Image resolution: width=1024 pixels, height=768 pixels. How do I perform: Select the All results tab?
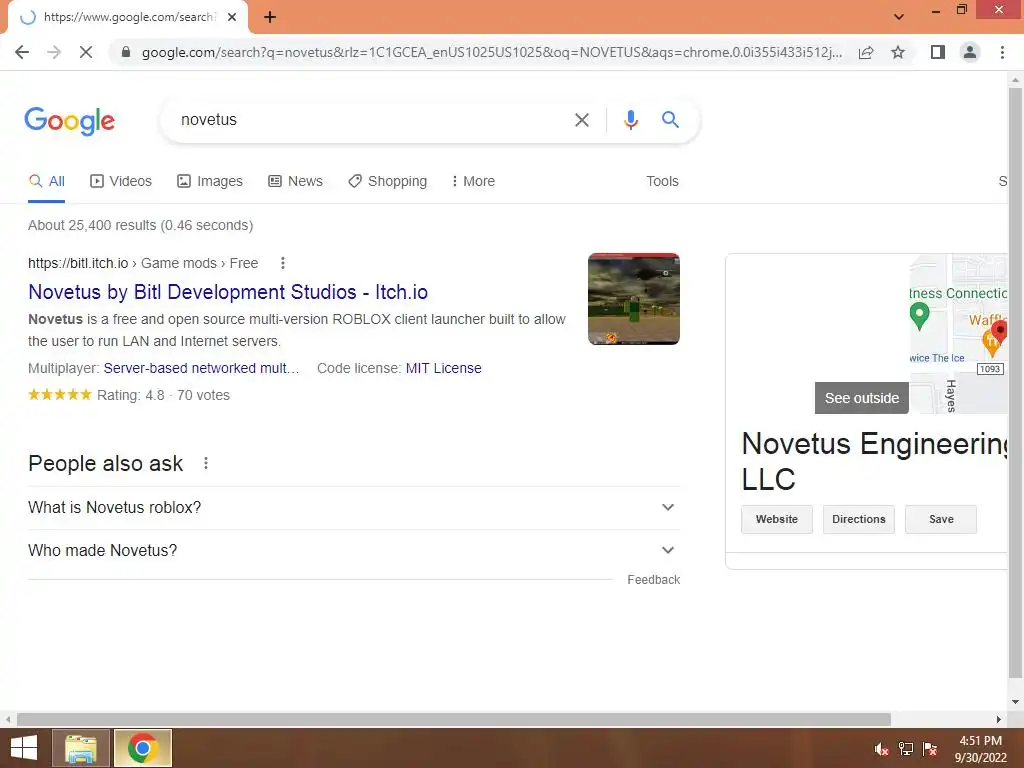point(46,182)
